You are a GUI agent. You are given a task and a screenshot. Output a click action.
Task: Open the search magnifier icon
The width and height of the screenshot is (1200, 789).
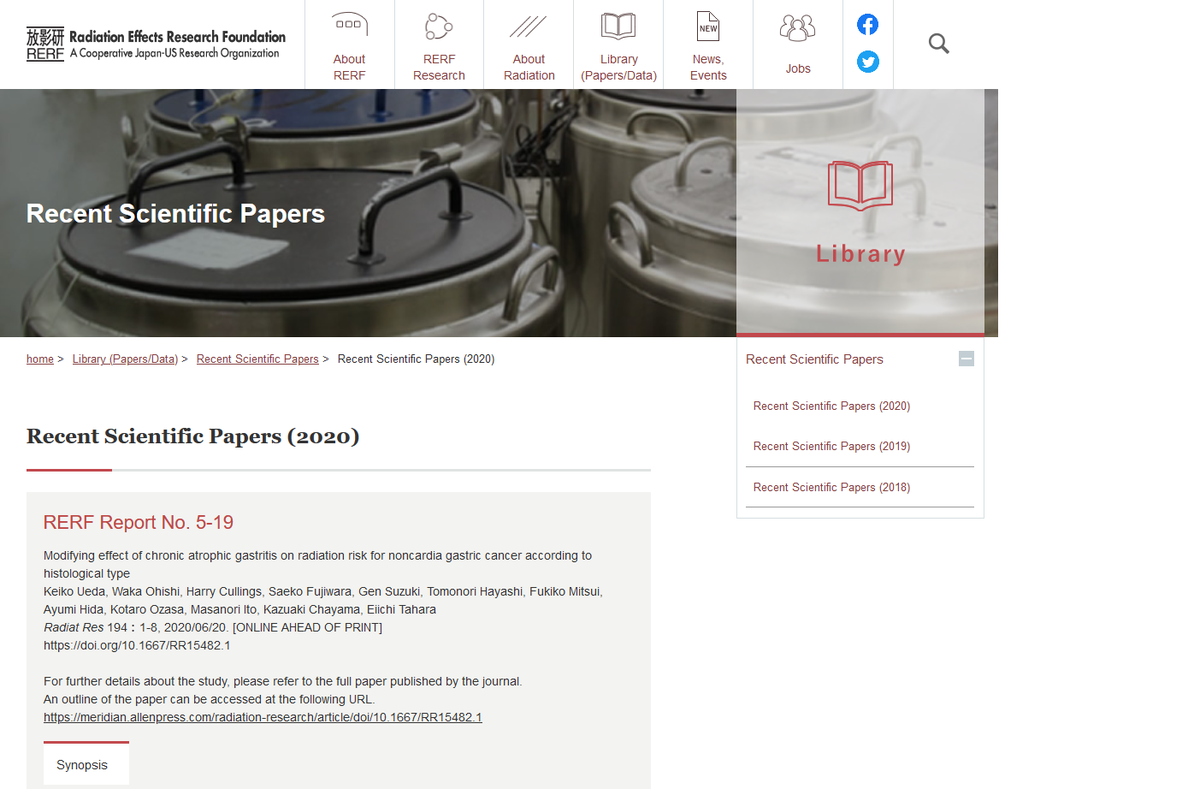click(x=938, y=43)
